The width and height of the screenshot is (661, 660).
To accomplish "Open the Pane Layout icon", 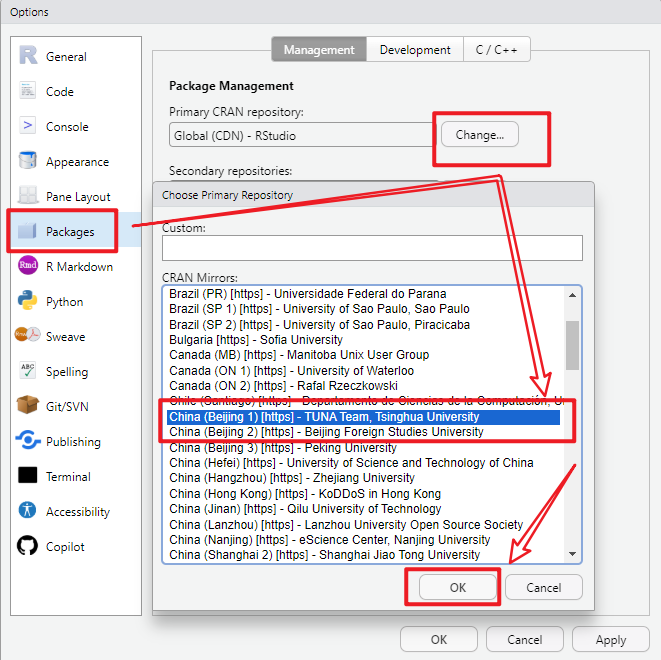I will (28, 197).
